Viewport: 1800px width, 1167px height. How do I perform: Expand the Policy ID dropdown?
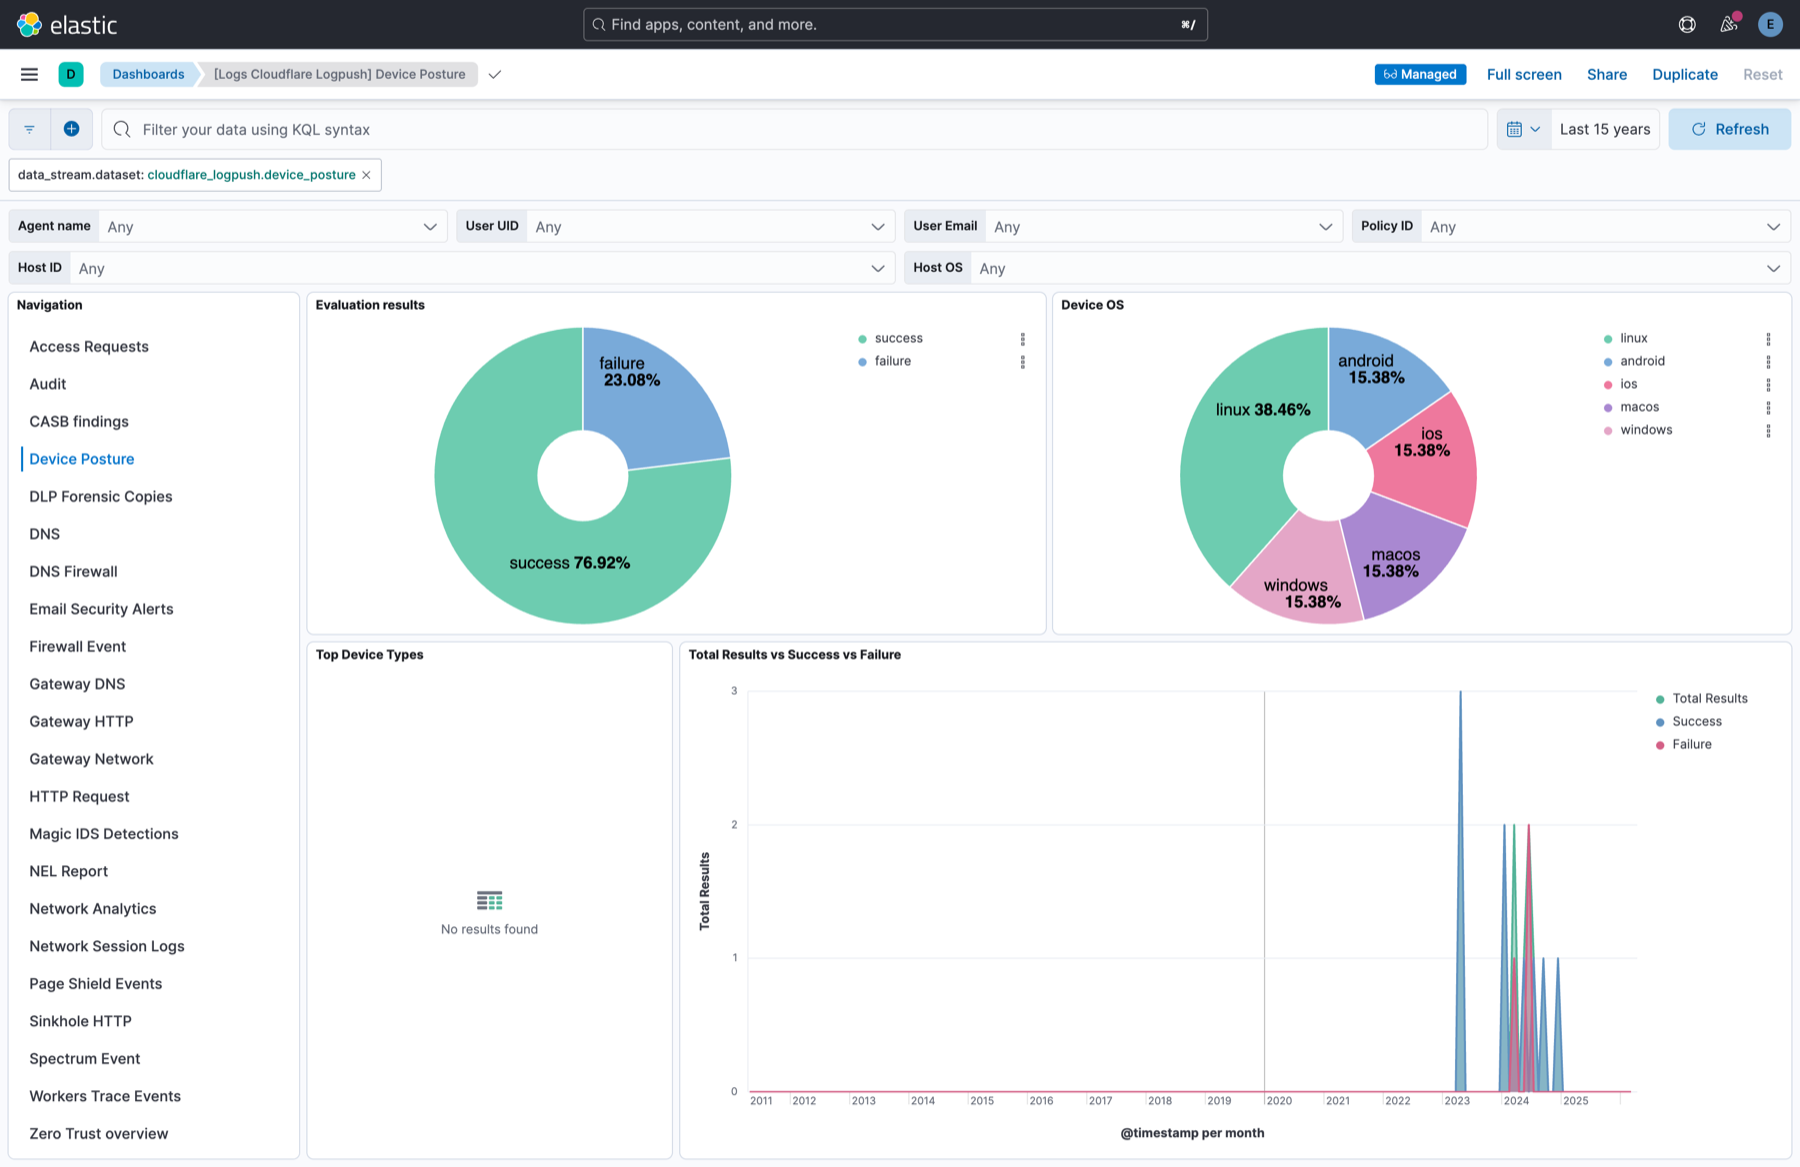(x=1605, y=226)
